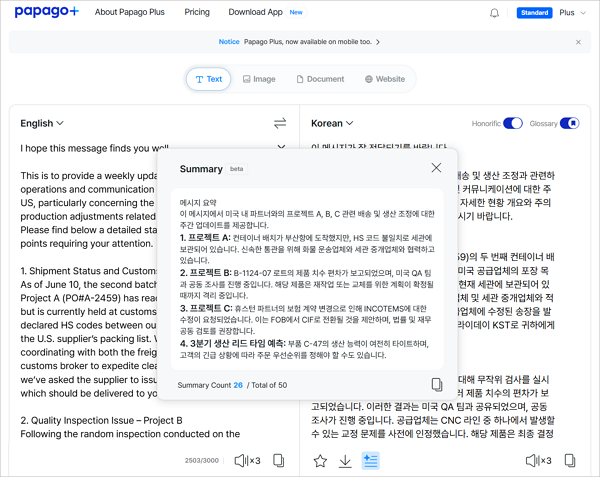Swap the source and target languages
600x477 pixels.
pyautogui.click(x=280, y=123)
